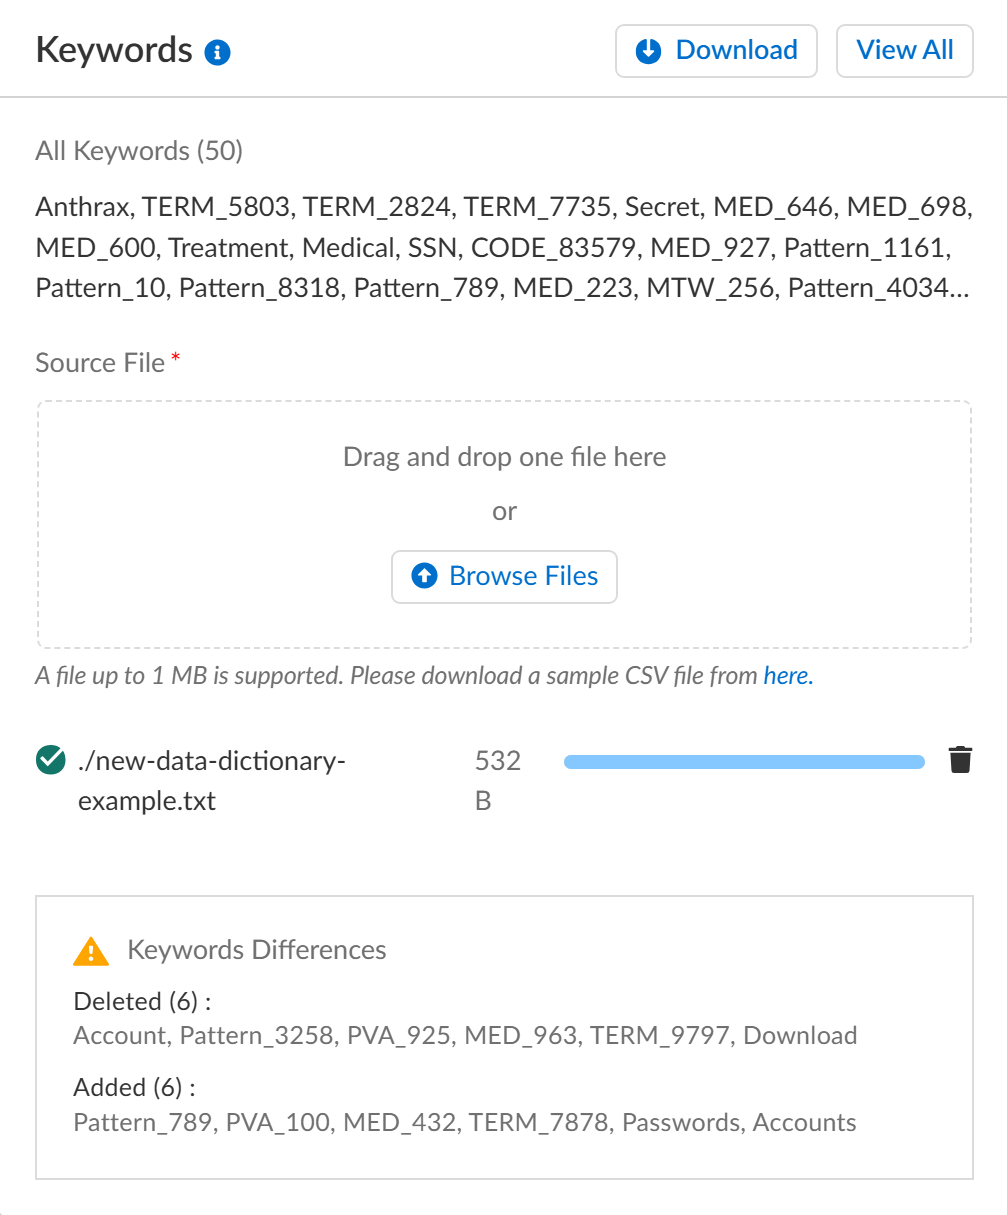This screenshot has height=1215, width=1007.
Task: Click the 532 B file size text
Action: [497, 780]
